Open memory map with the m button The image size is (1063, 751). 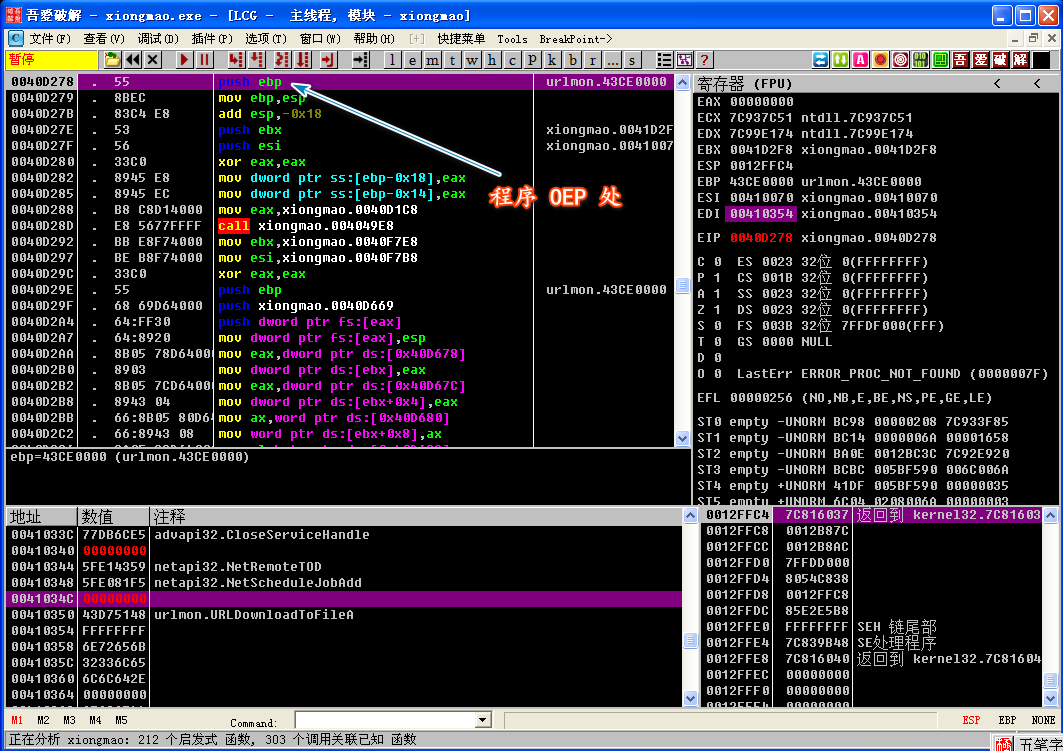[x=432, y=60]
